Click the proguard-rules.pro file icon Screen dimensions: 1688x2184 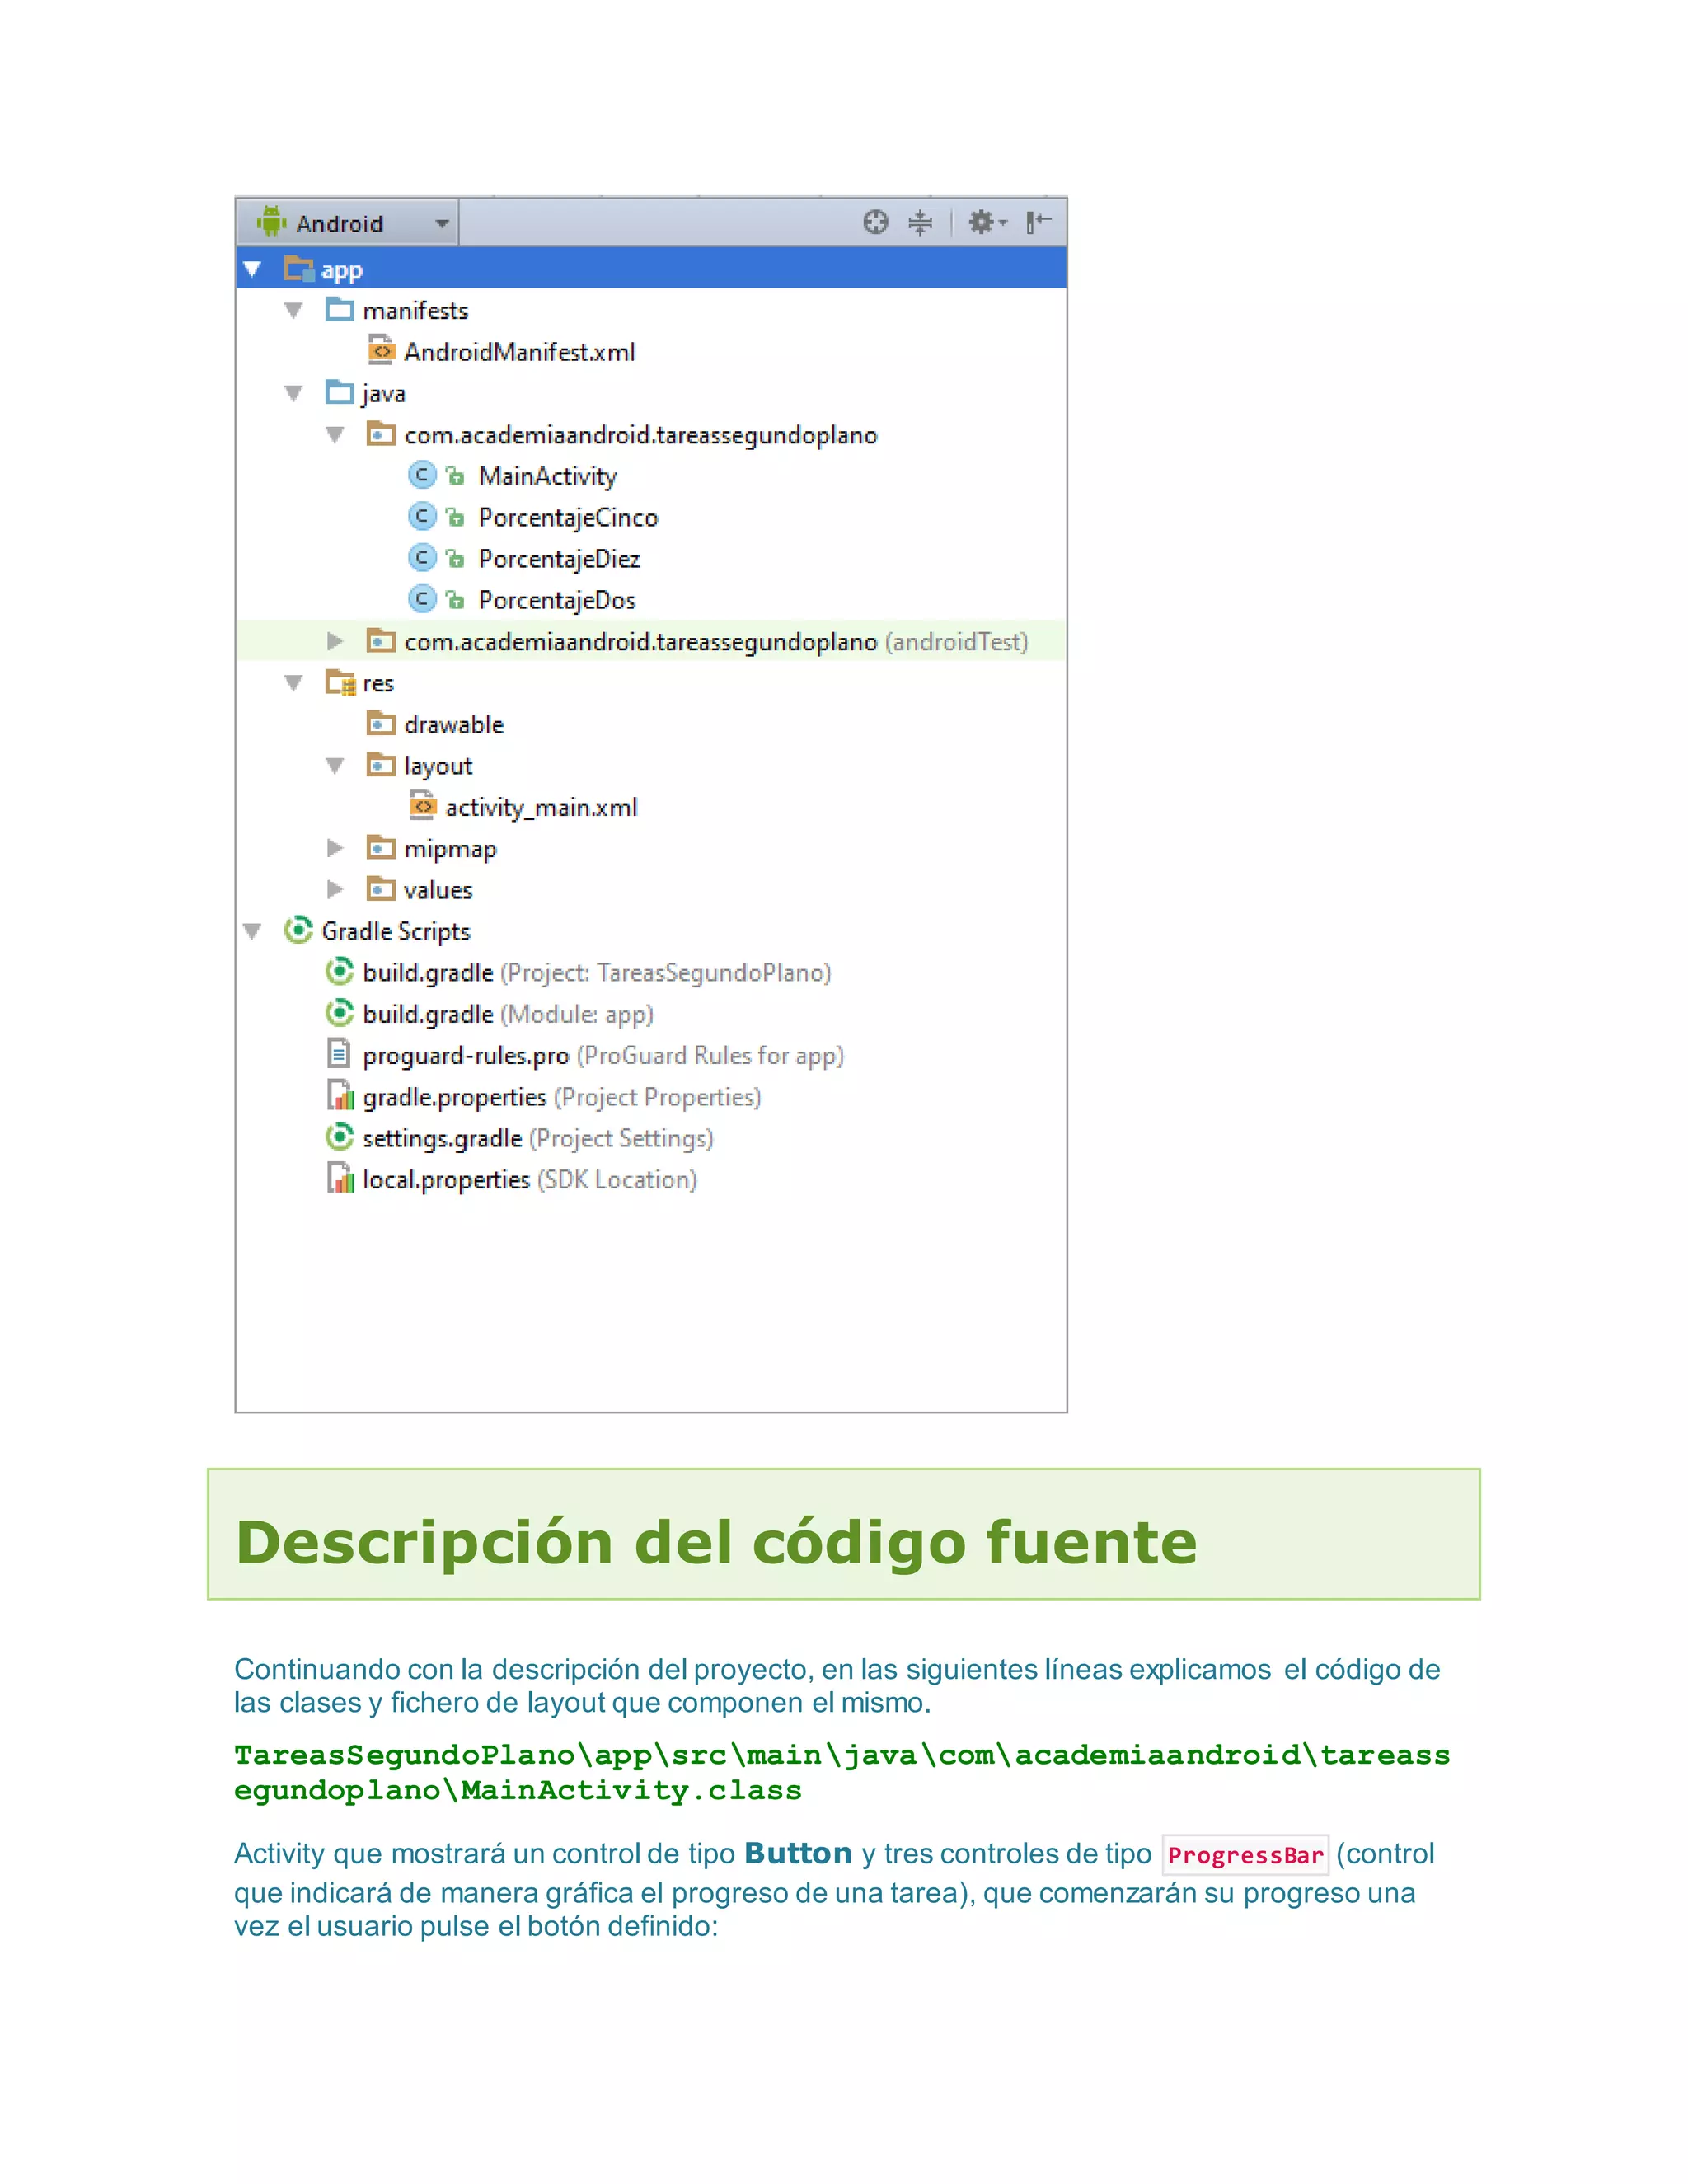(339, 1054)
